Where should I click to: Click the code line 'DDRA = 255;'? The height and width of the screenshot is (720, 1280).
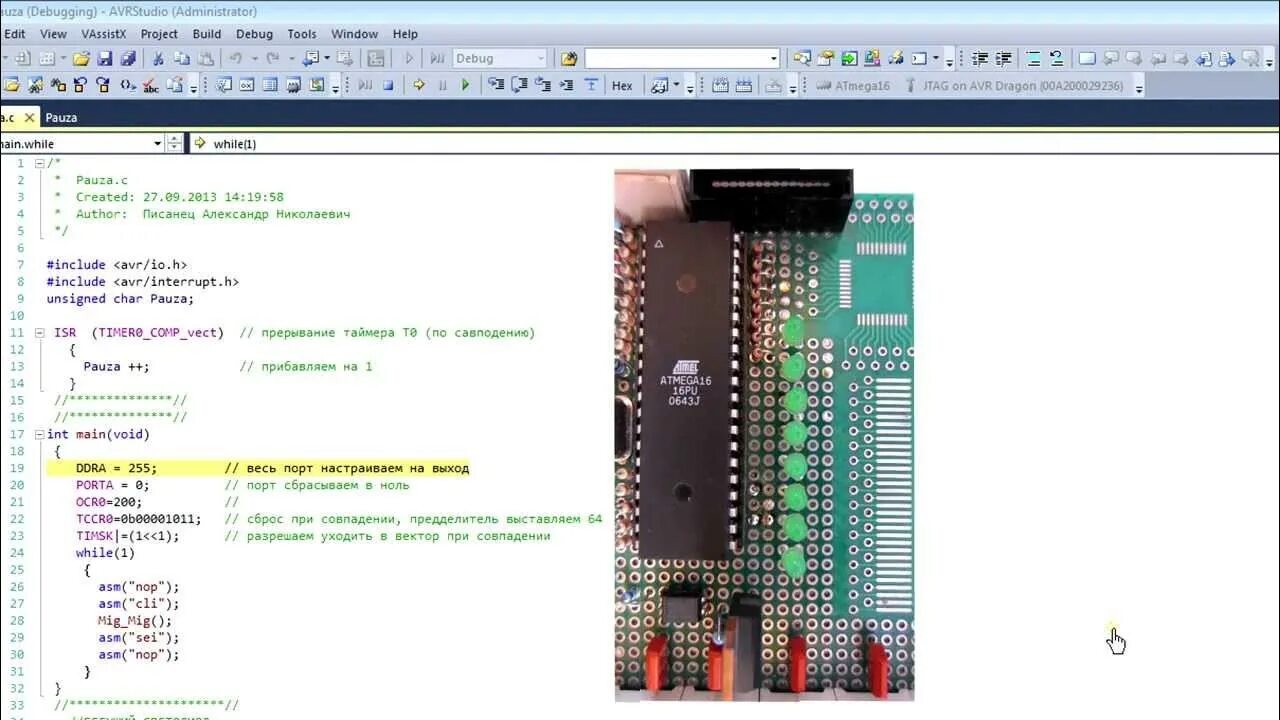(x=116, y=468)
